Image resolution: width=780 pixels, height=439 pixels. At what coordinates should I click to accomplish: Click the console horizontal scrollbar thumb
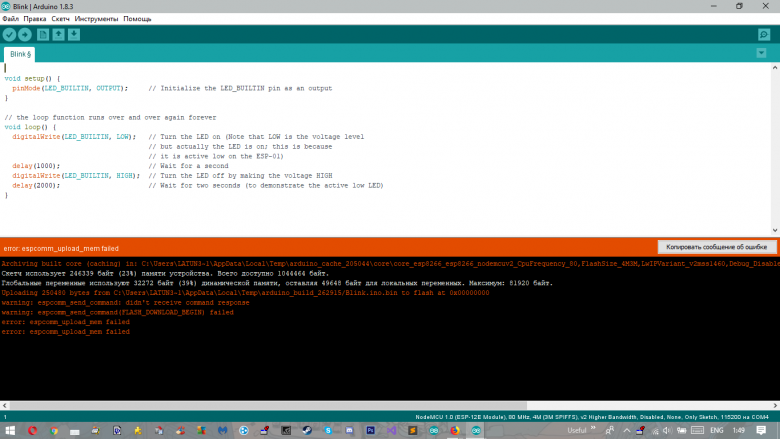268,406
